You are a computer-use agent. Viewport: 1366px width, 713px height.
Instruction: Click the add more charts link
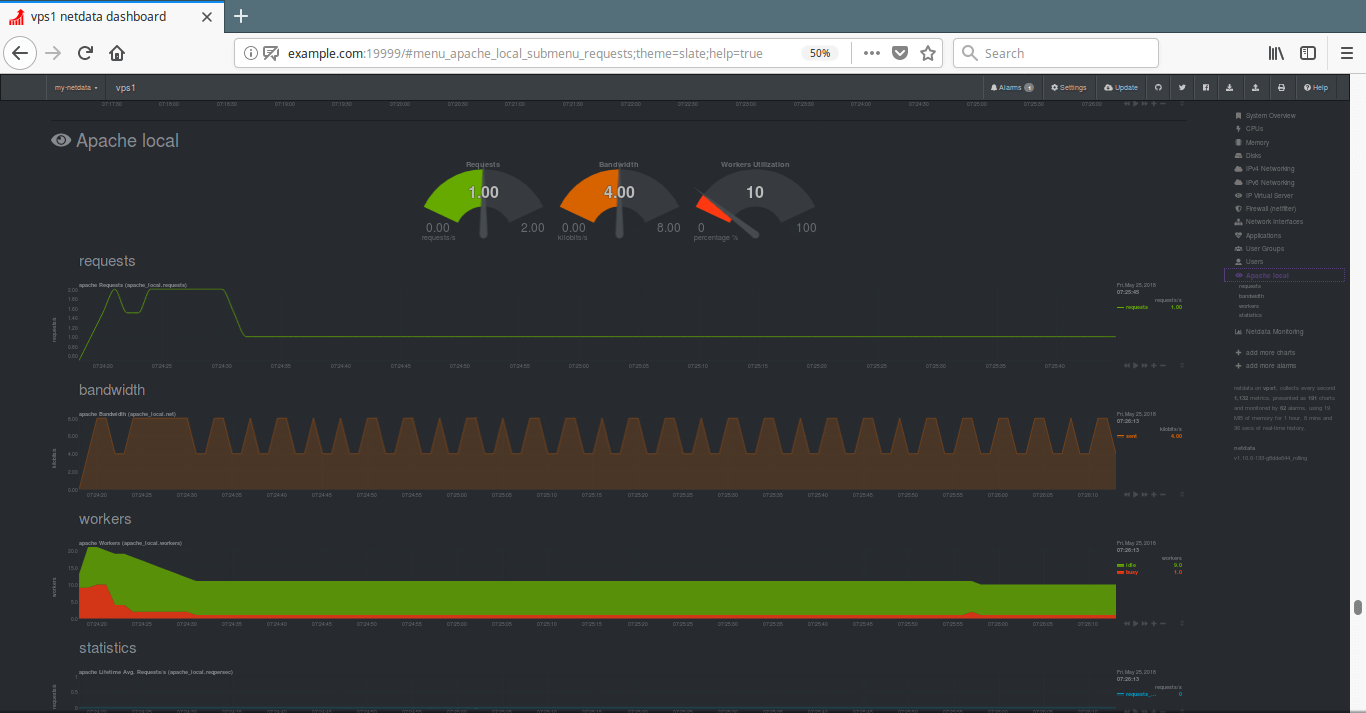(1269, 353)
